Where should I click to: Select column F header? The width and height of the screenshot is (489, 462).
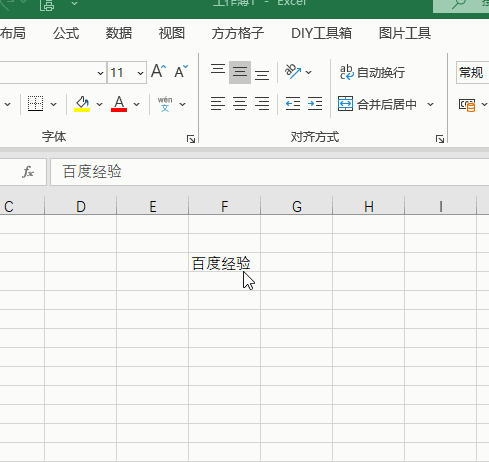(x=225, y=206)
